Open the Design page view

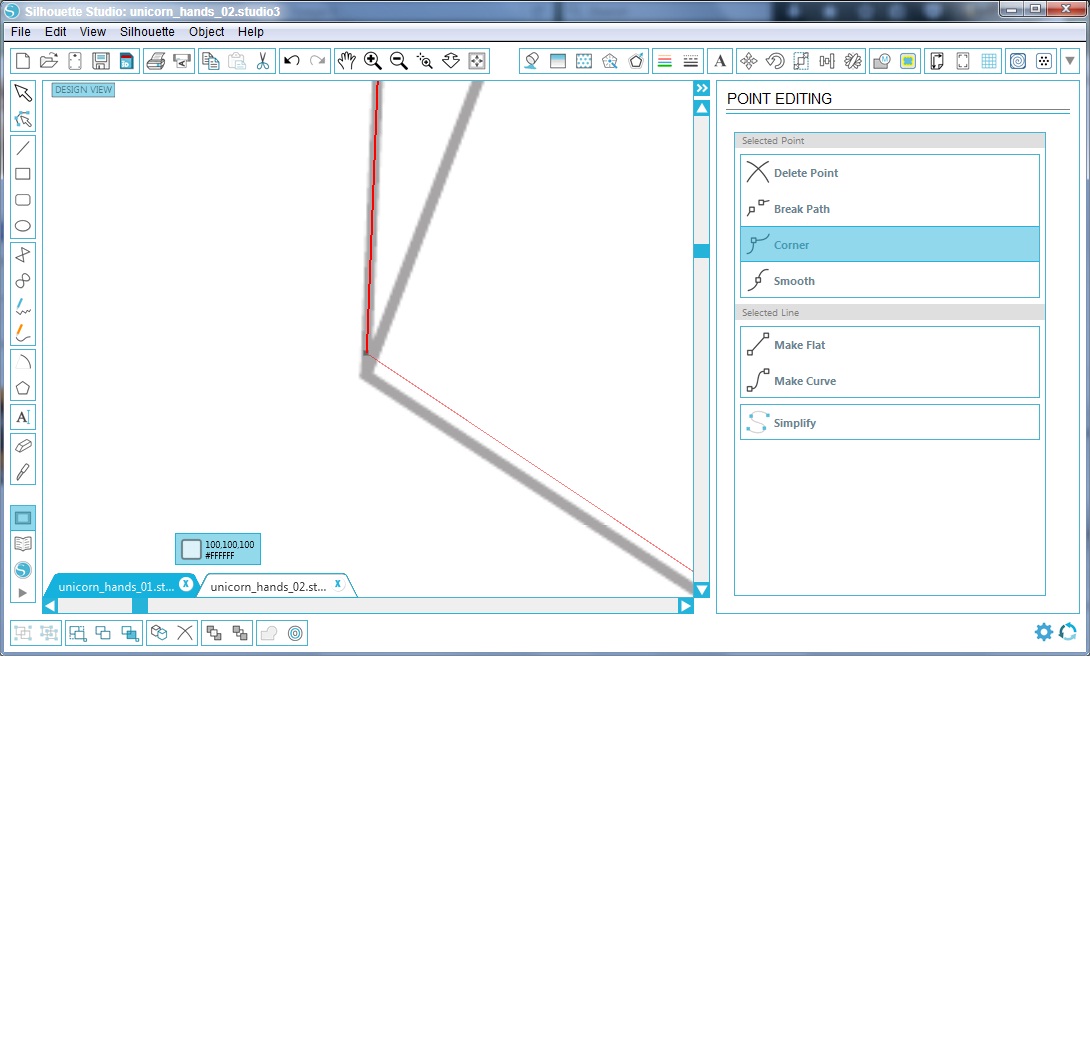(23, 518)
